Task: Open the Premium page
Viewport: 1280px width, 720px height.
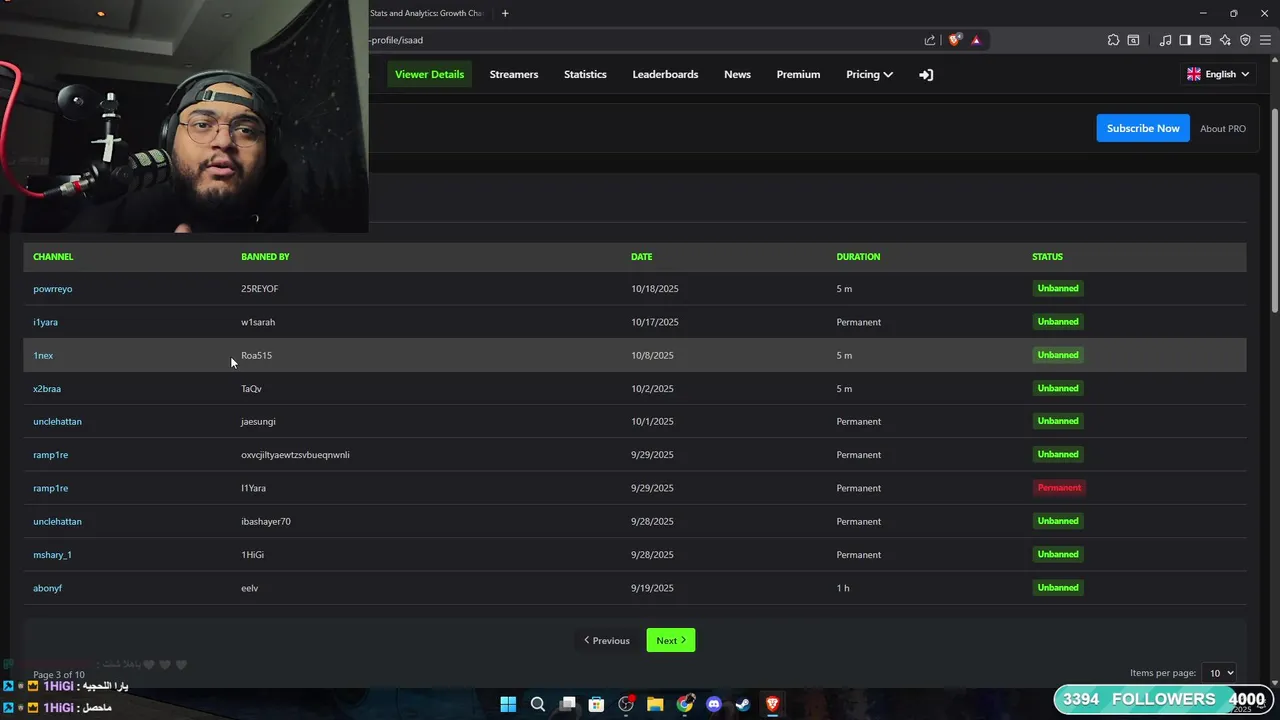Action: pyautogui.click(x=798, y=75)
